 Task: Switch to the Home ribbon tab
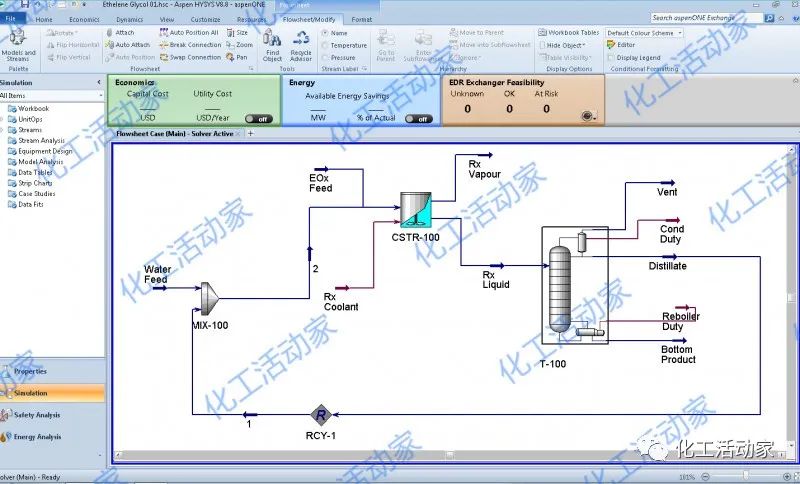click(44, 19)
